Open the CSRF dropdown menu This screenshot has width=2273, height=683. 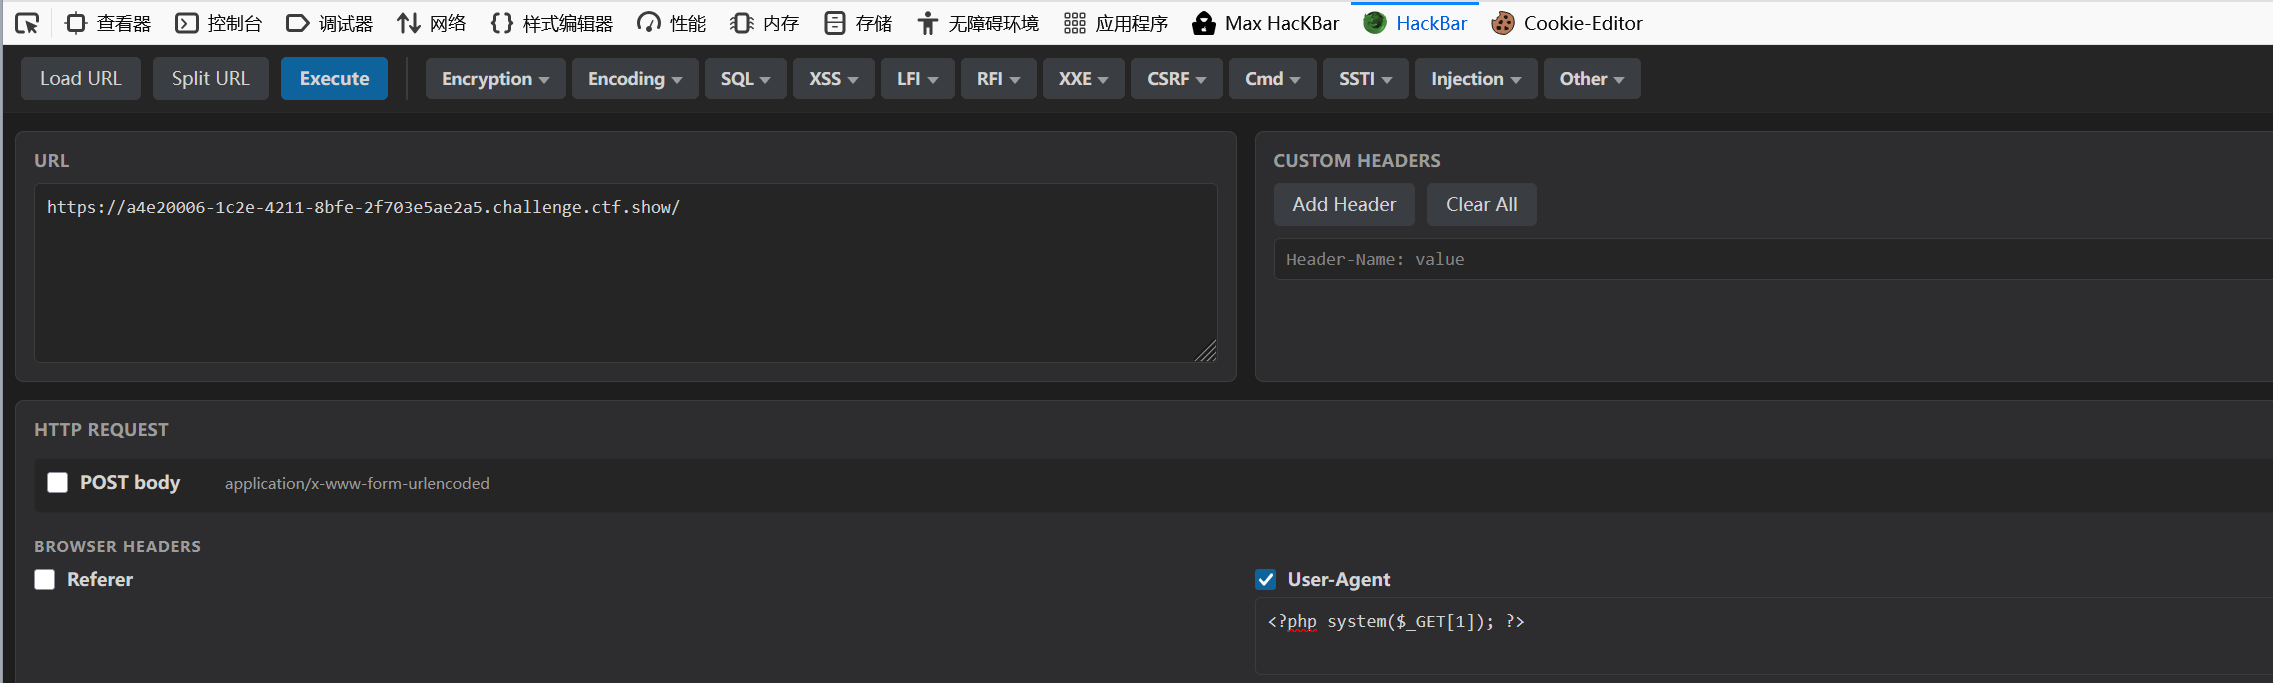1176,78
